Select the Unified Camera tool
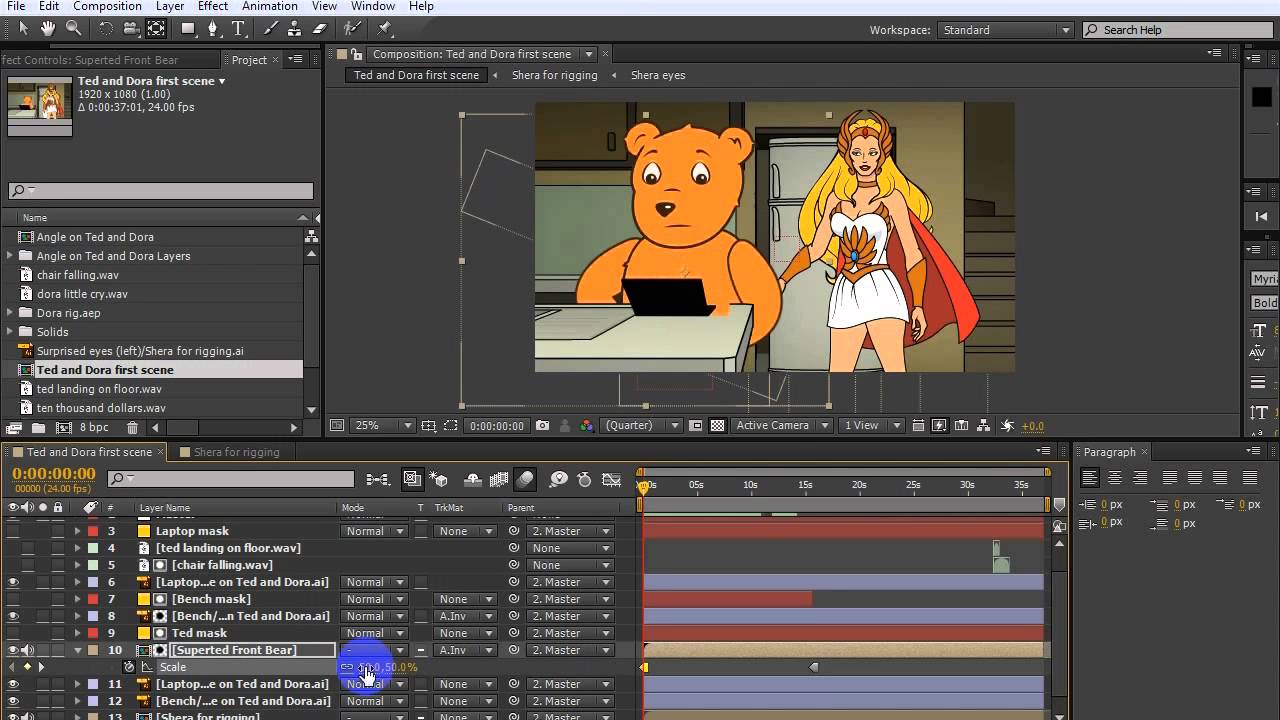The height and width of the screenshot is (720, 1280). click(x=131, y=29)
